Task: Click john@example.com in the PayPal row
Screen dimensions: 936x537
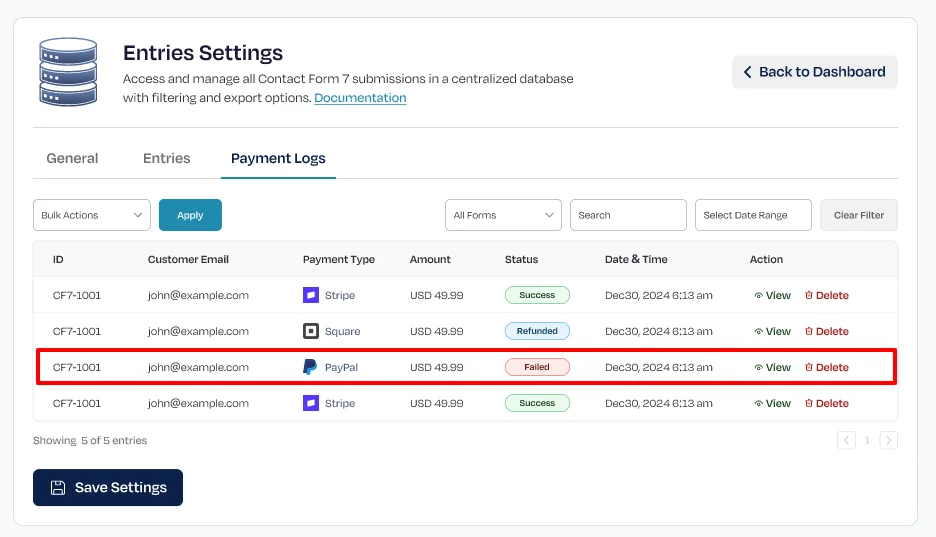Action: (198, 368)
